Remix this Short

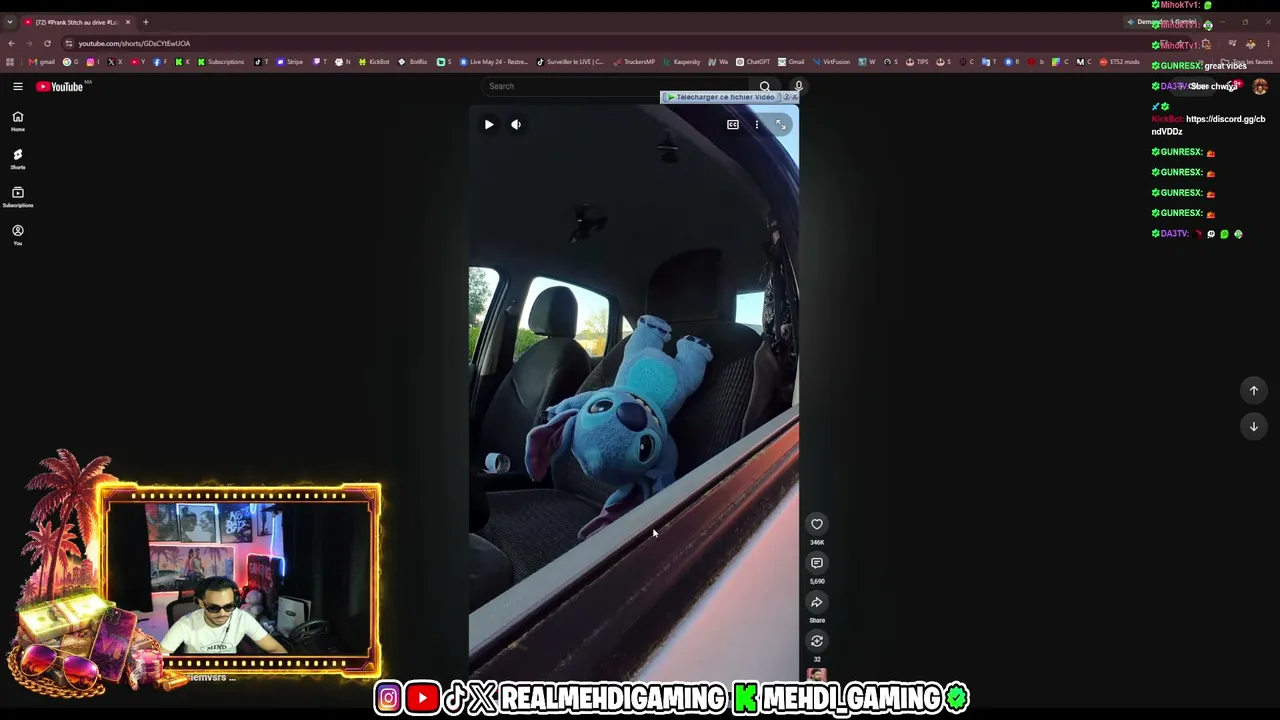[x=817, y=641]
